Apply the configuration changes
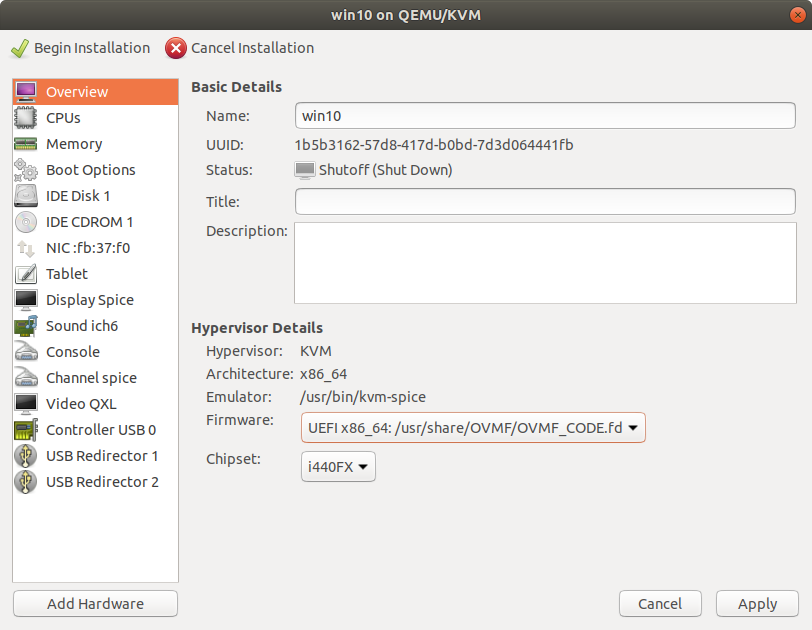The image size is (812, 630). pos(757,603)
